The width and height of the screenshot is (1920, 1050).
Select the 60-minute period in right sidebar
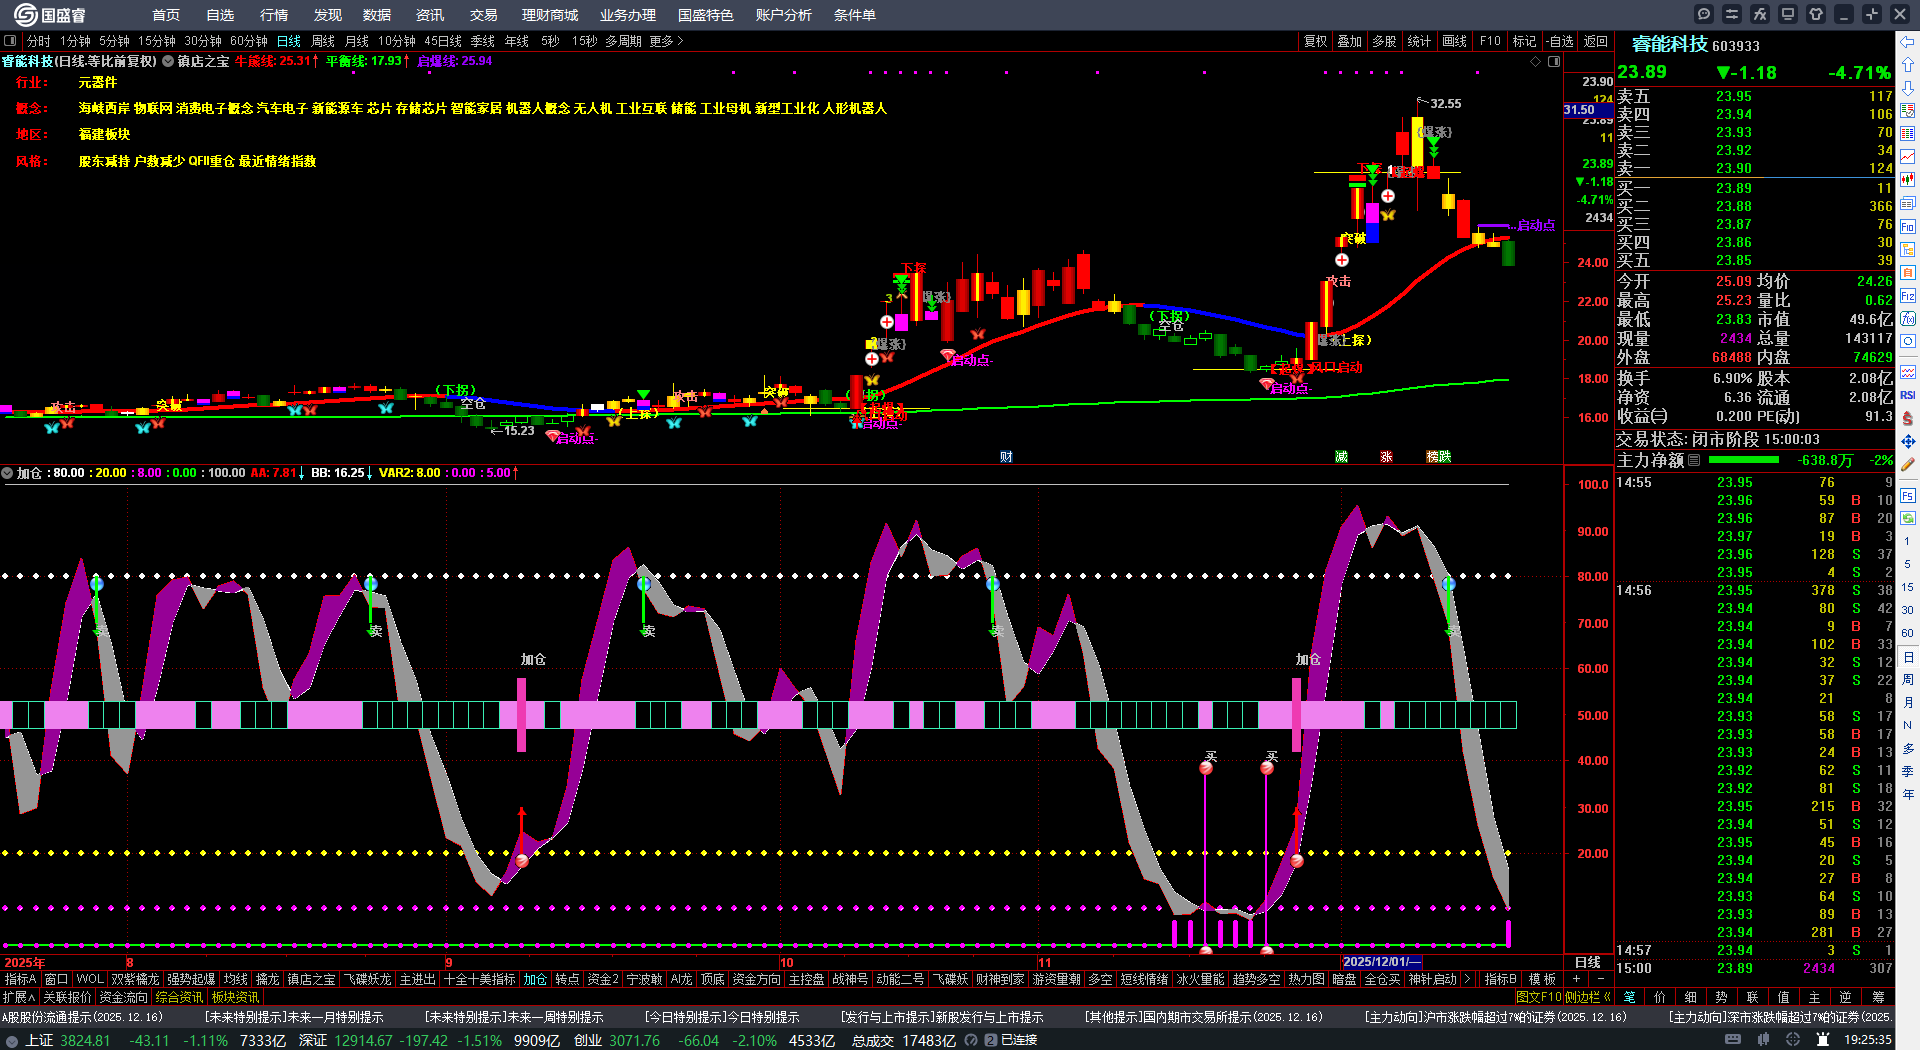(1908, 633)
